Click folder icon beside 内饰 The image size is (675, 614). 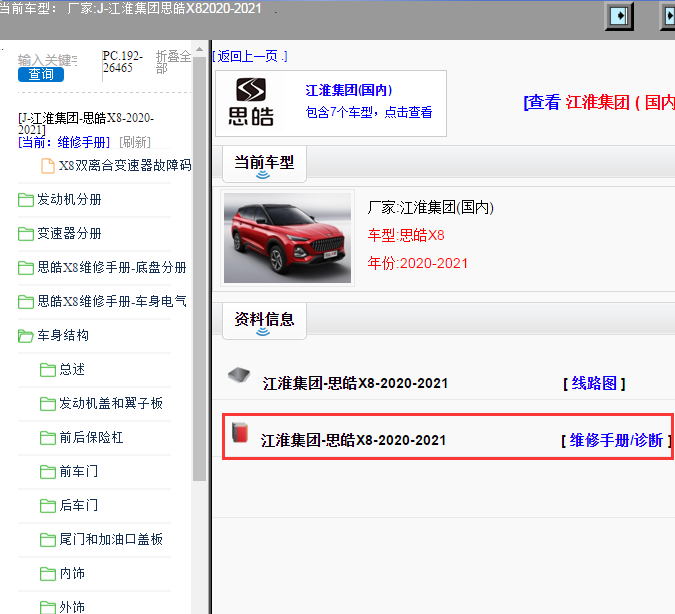pos(48,574)
